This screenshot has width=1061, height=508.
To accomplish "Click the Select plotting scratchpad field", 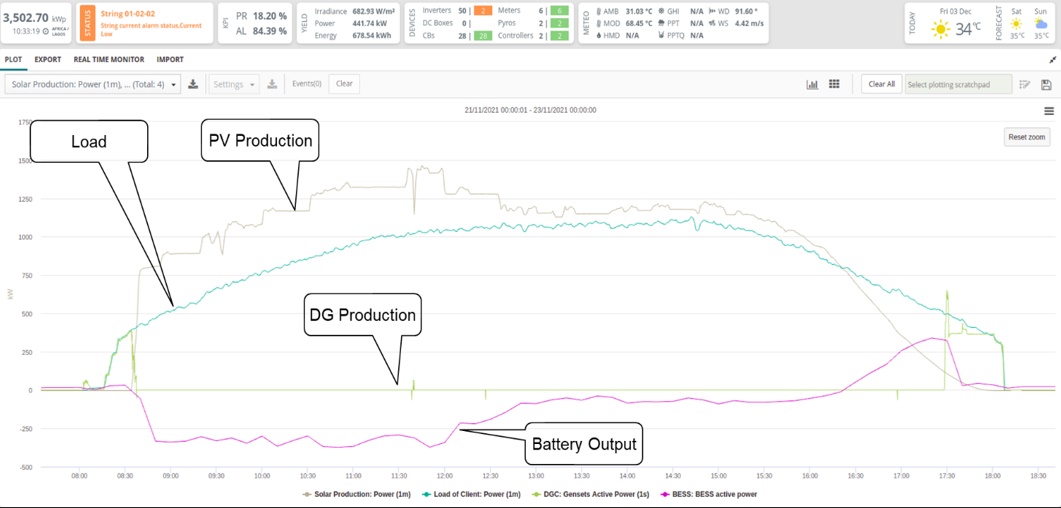I will click(958, 85).
